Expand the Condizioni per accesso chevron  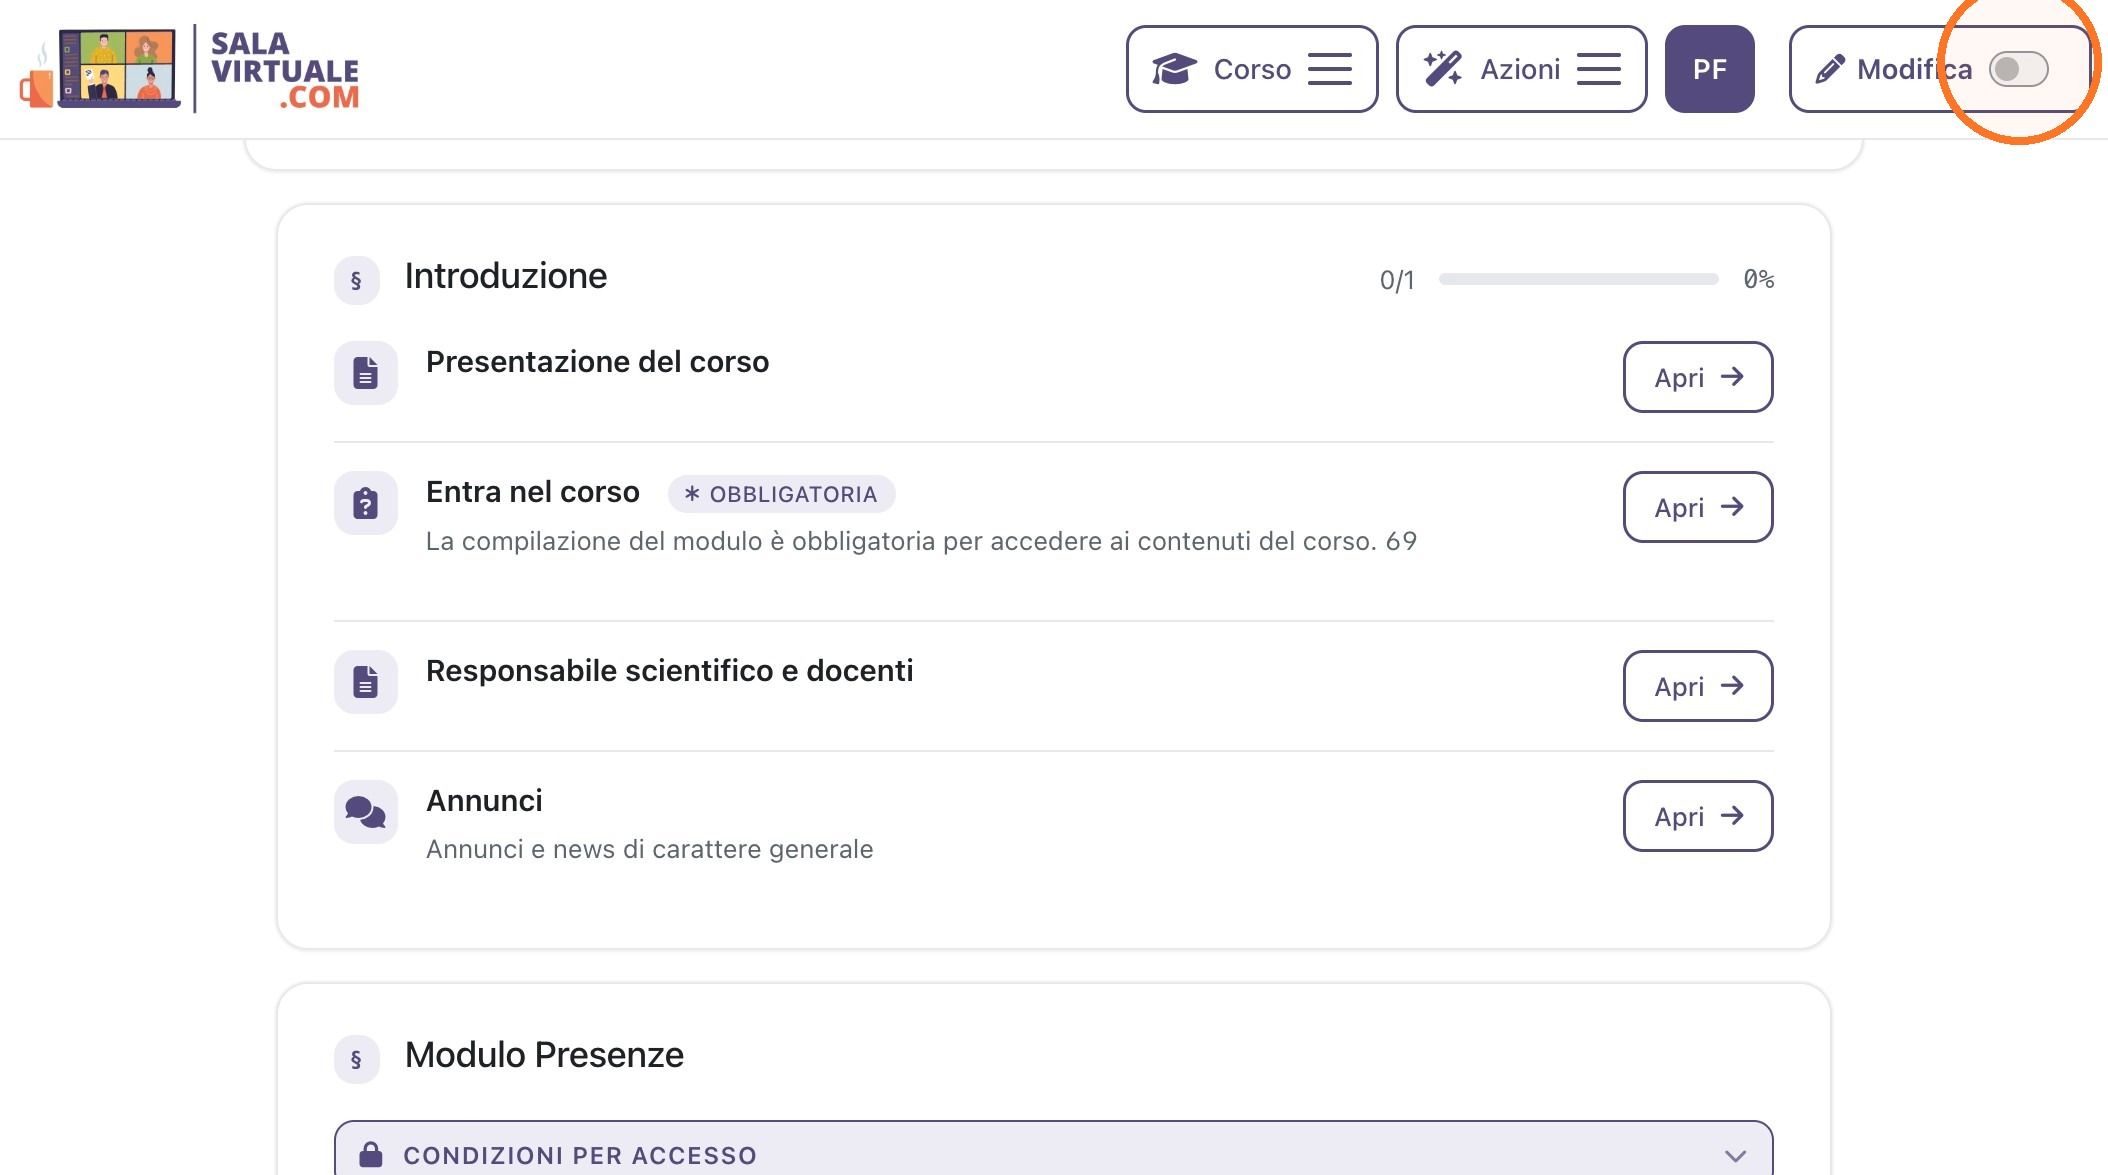coord(1735,1155)
